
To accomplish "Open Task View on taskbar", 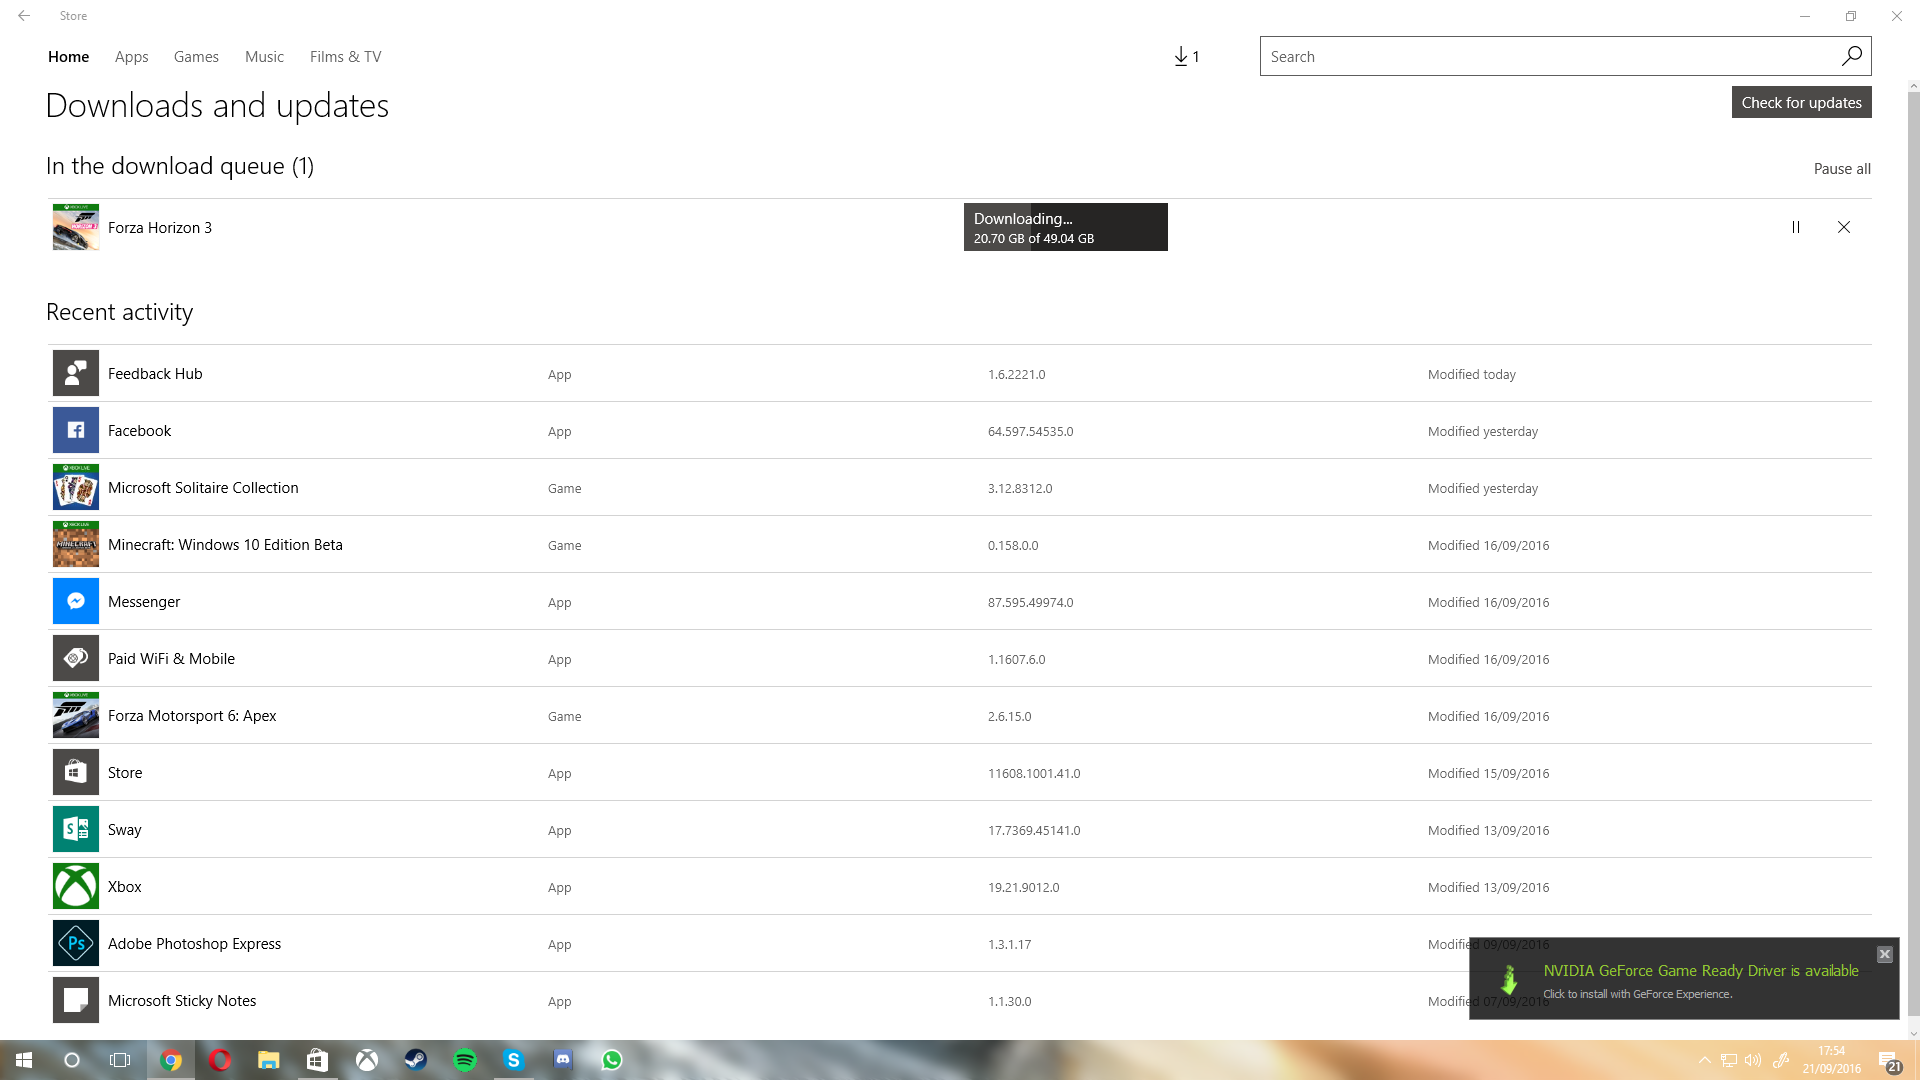I will point(120,1060).
